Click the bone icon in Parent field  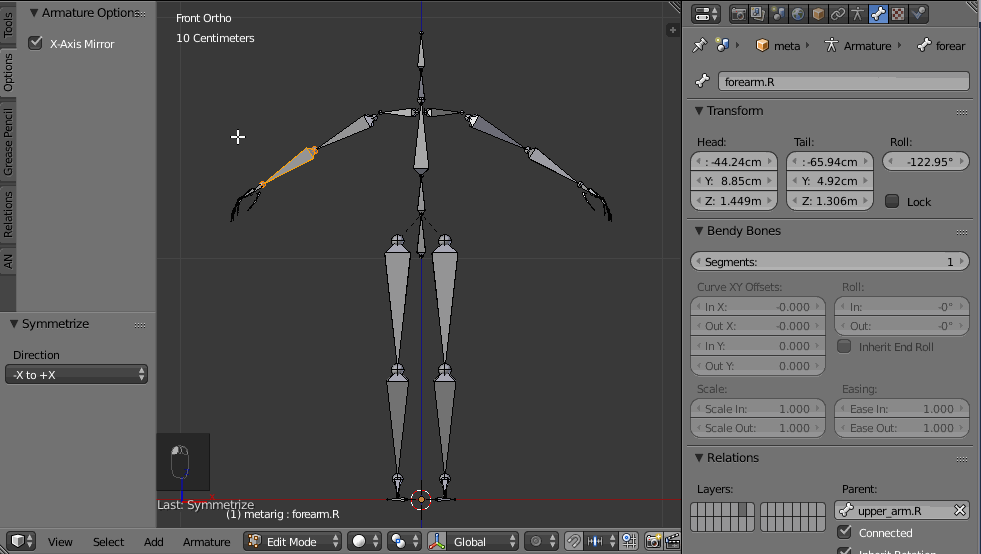click(846, 510)
